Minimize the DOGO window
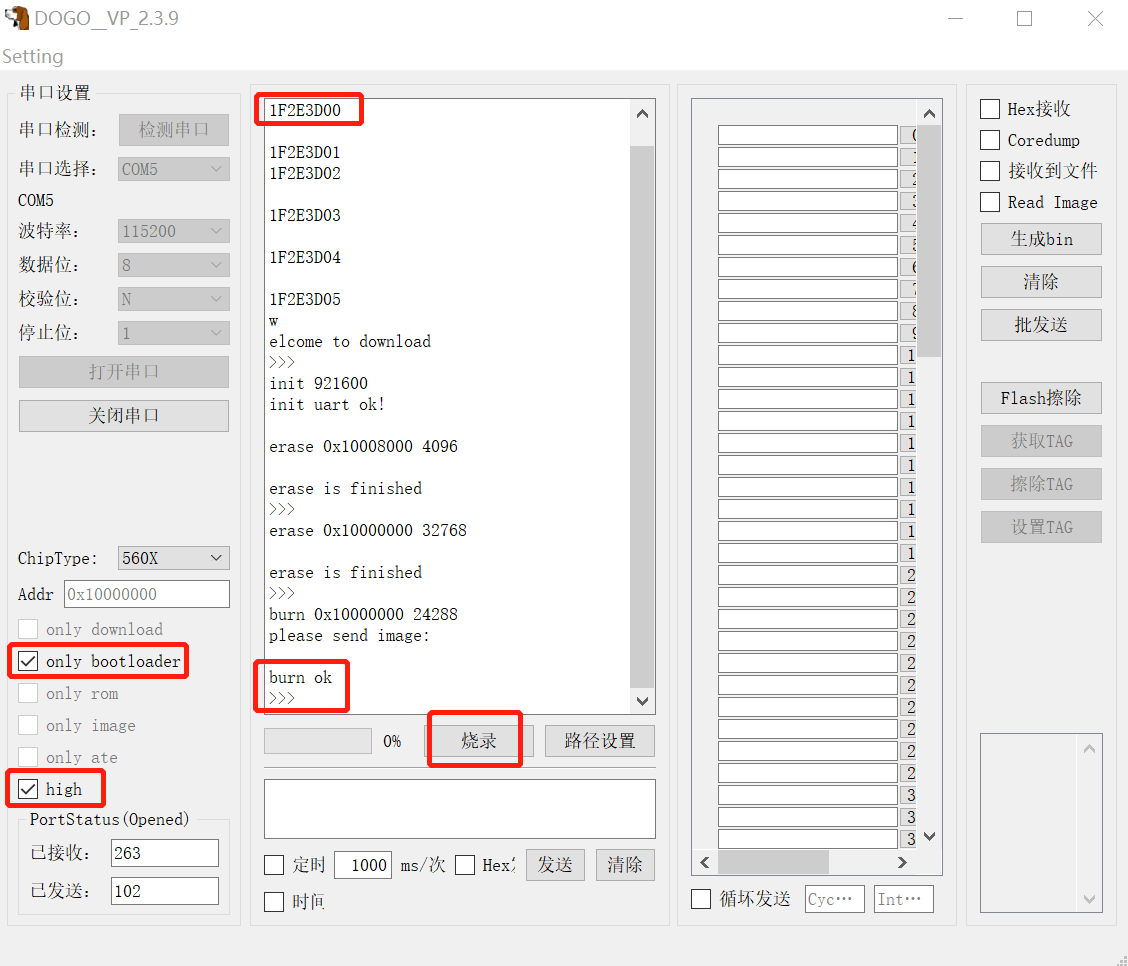This screenshot has width=1128, height=966. tap(955, 19)
